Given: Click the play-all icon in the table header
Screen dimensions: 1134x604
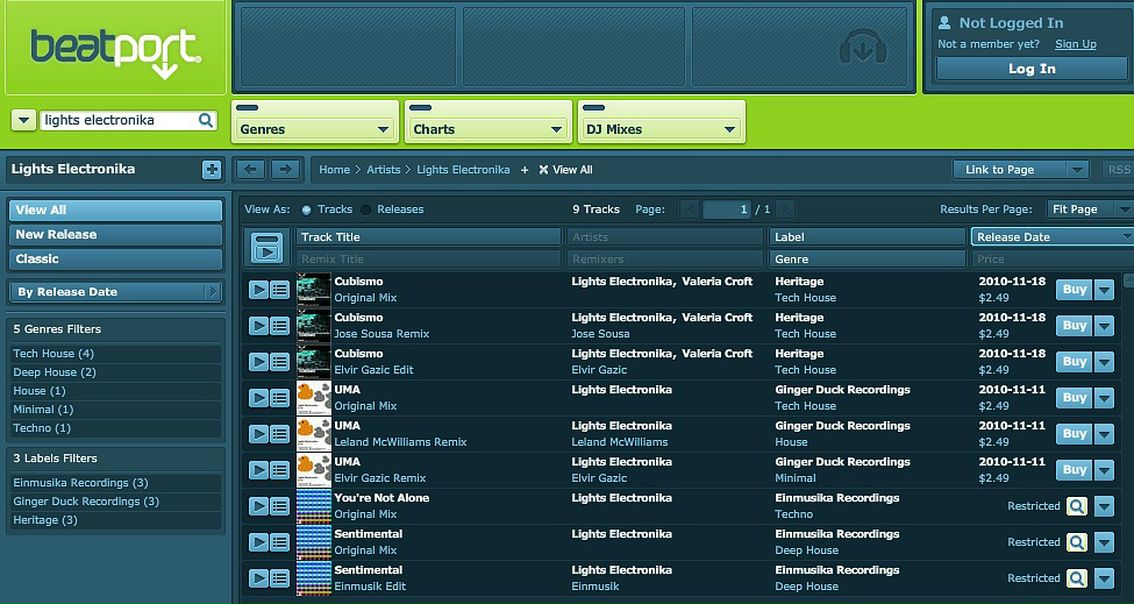Looking at the screenshot, I should (x=267, y=247).
